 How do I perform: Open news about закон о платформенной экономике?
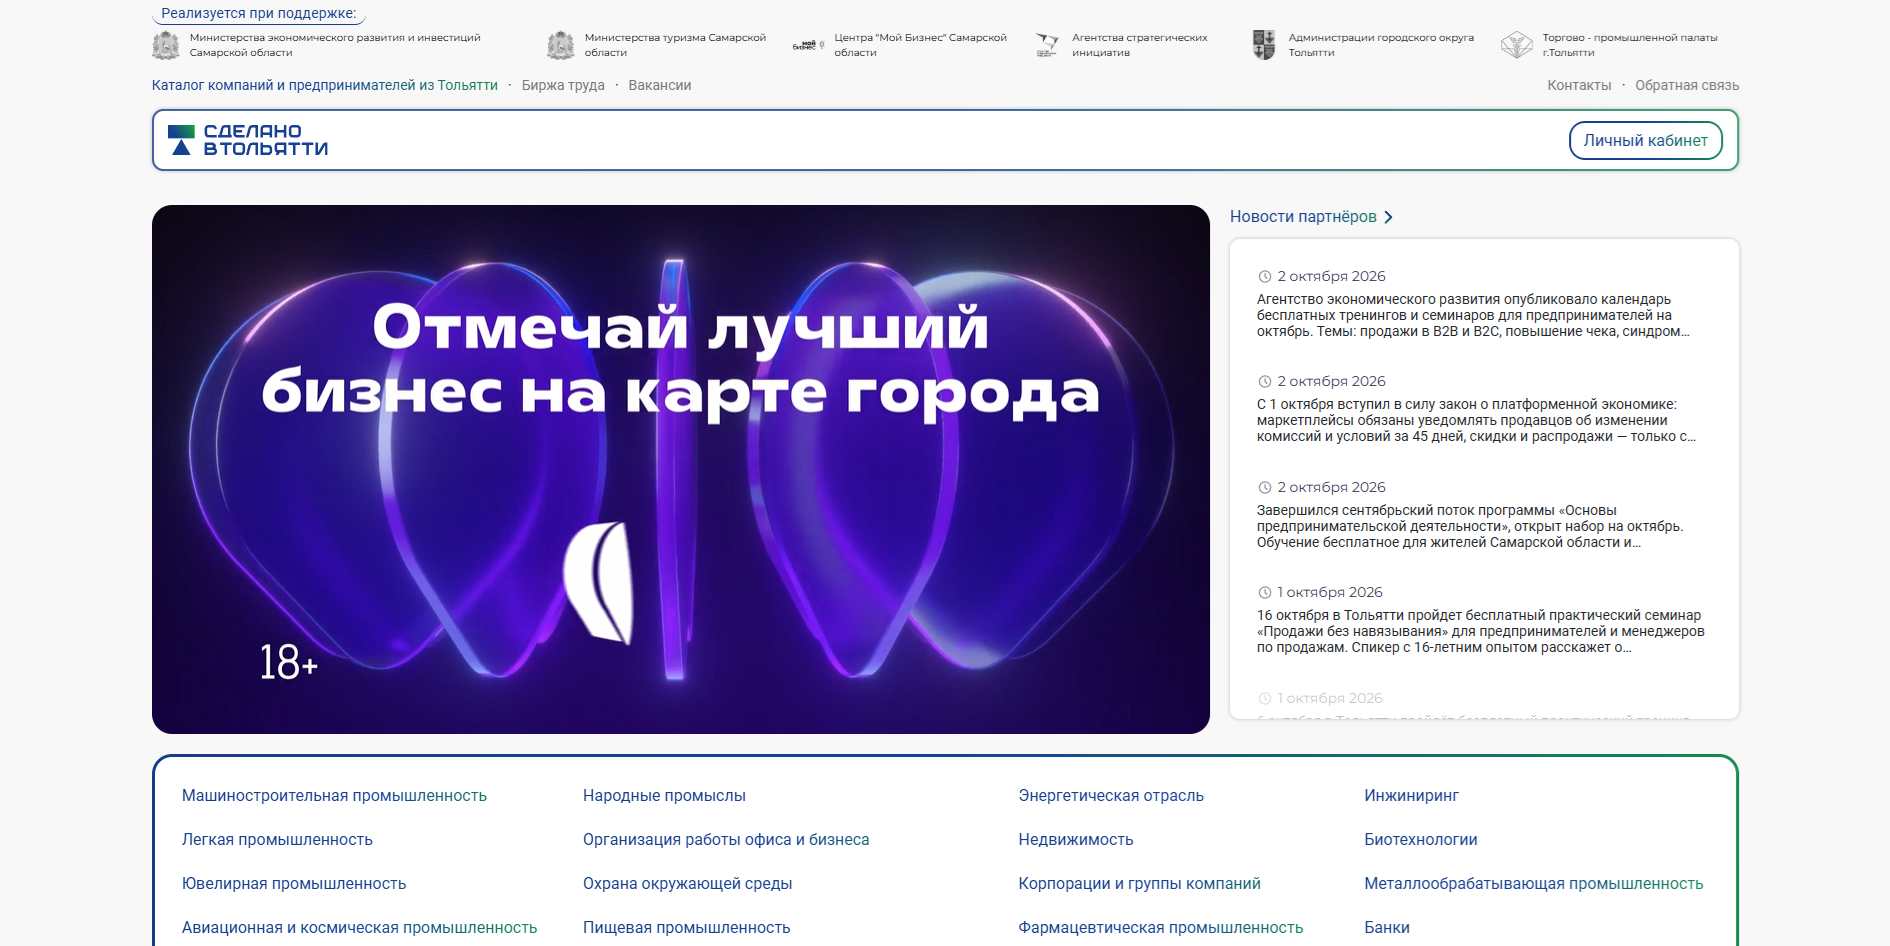click(x=1476, y=420)
